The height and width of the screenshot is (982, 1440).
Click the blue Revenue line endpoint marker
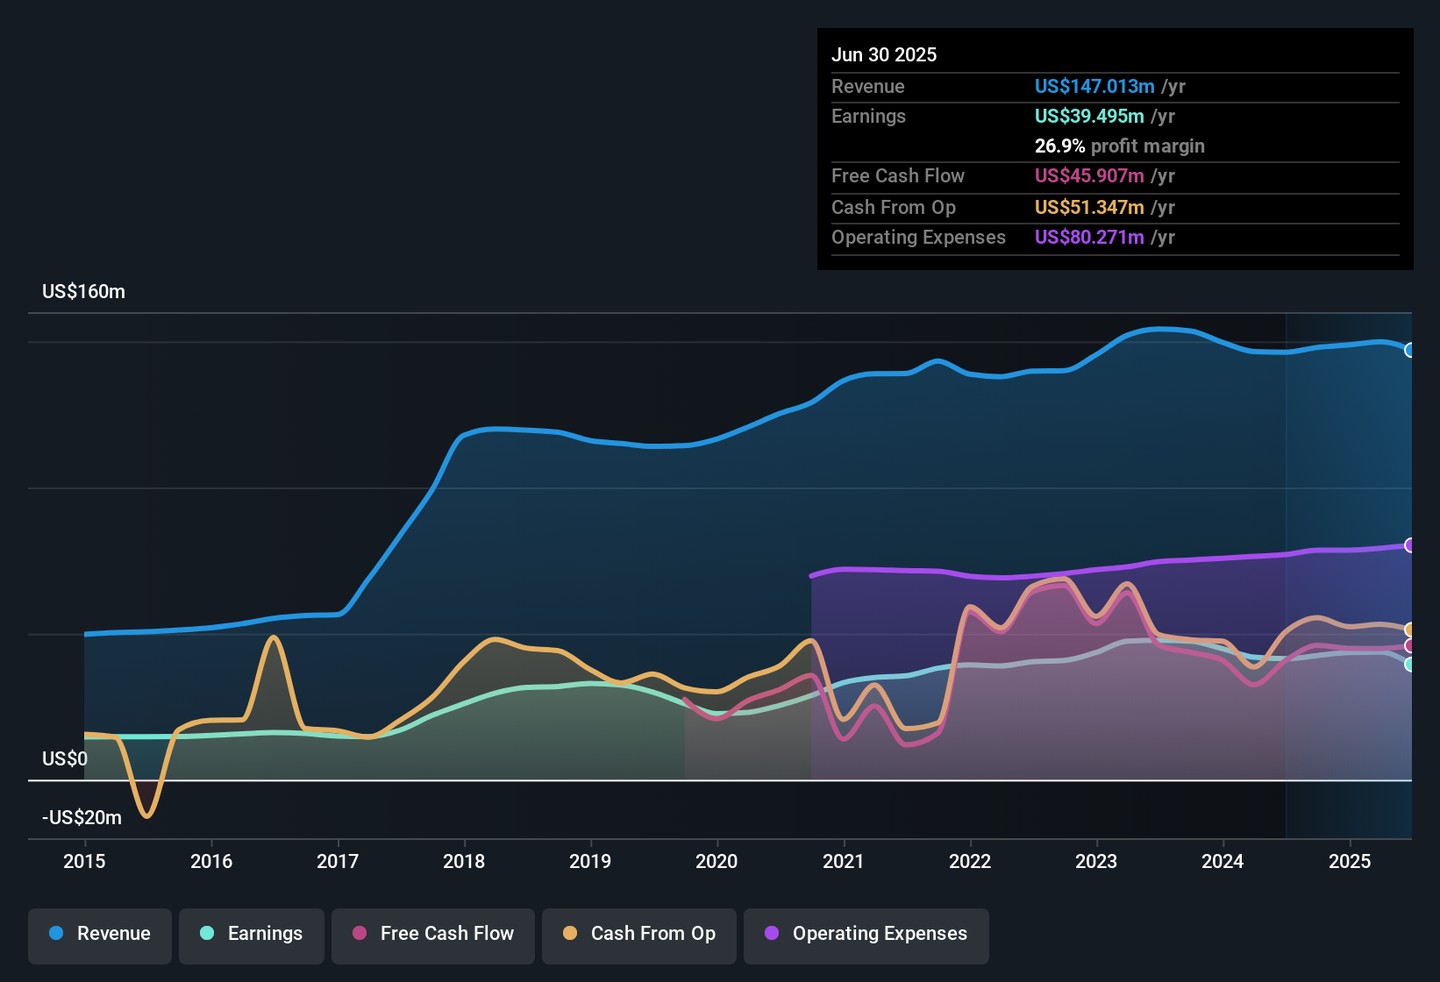[x=1410, y=350]
